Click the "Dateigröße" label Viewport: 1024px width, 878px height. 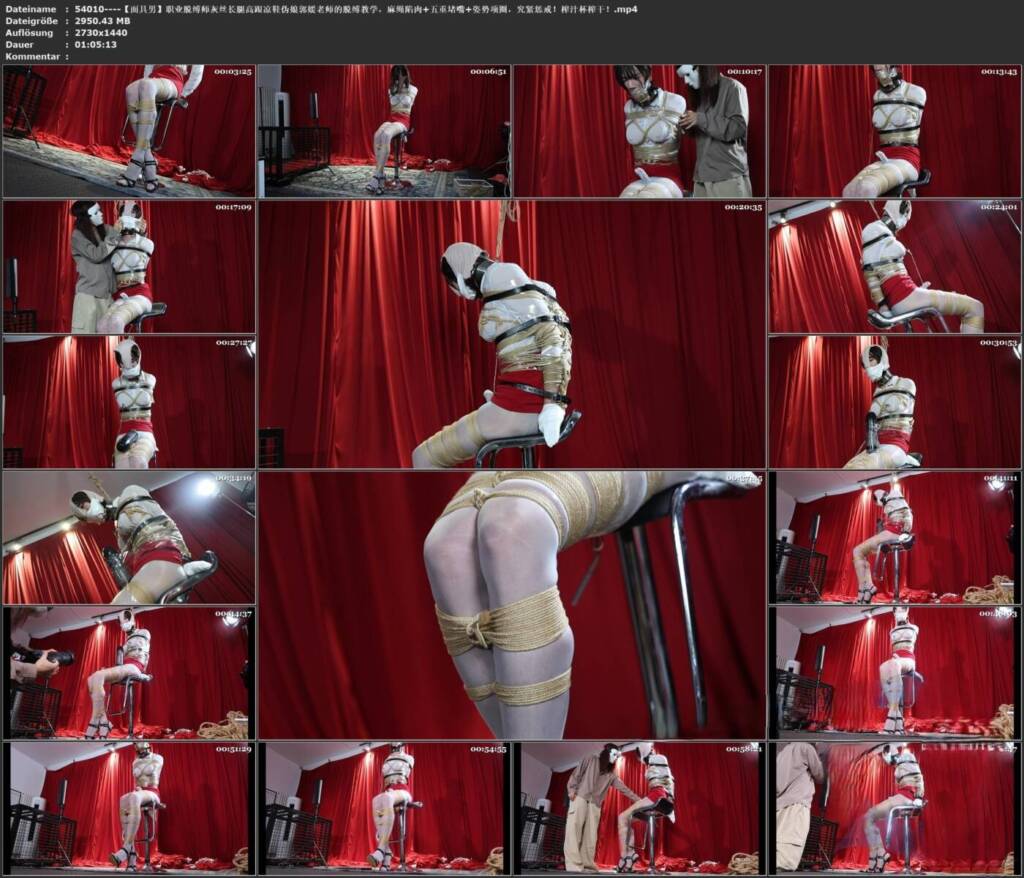coord(31,21)
